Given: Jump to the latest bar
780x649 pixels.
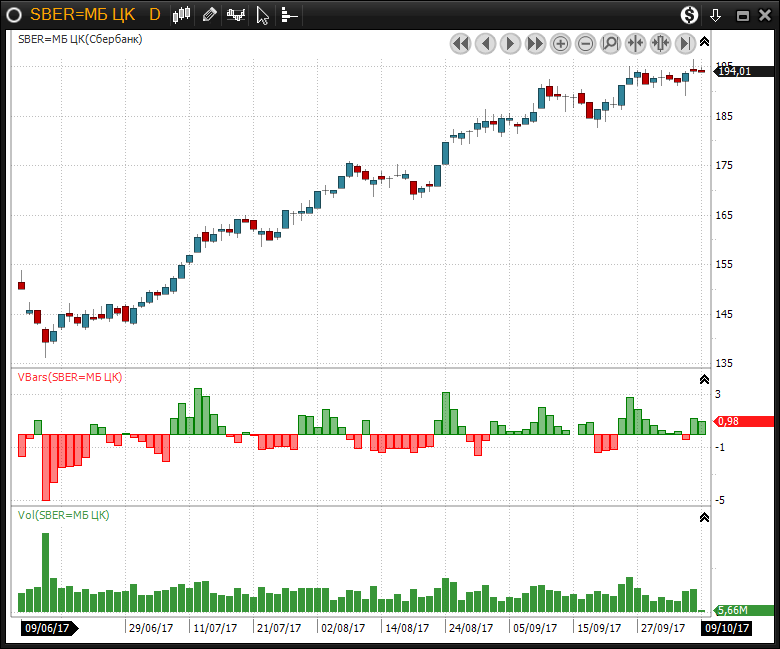Looking at the screenshot, I should click(685, 43).
